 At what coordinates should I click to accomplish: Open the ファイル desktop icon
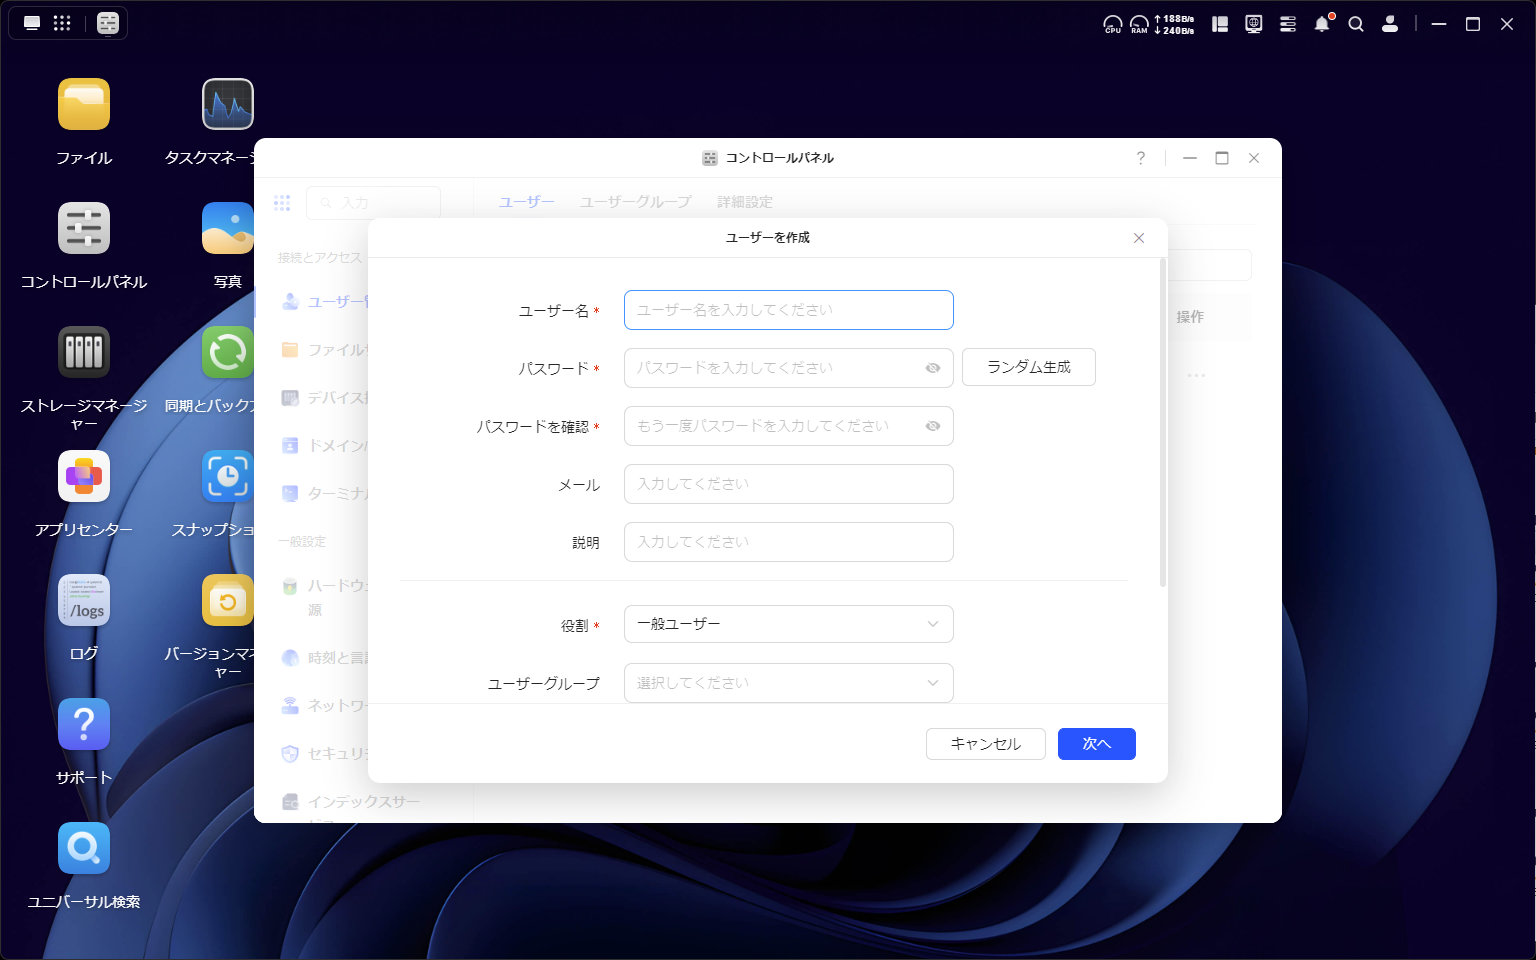pyautogui.click(x=84, y=105)
